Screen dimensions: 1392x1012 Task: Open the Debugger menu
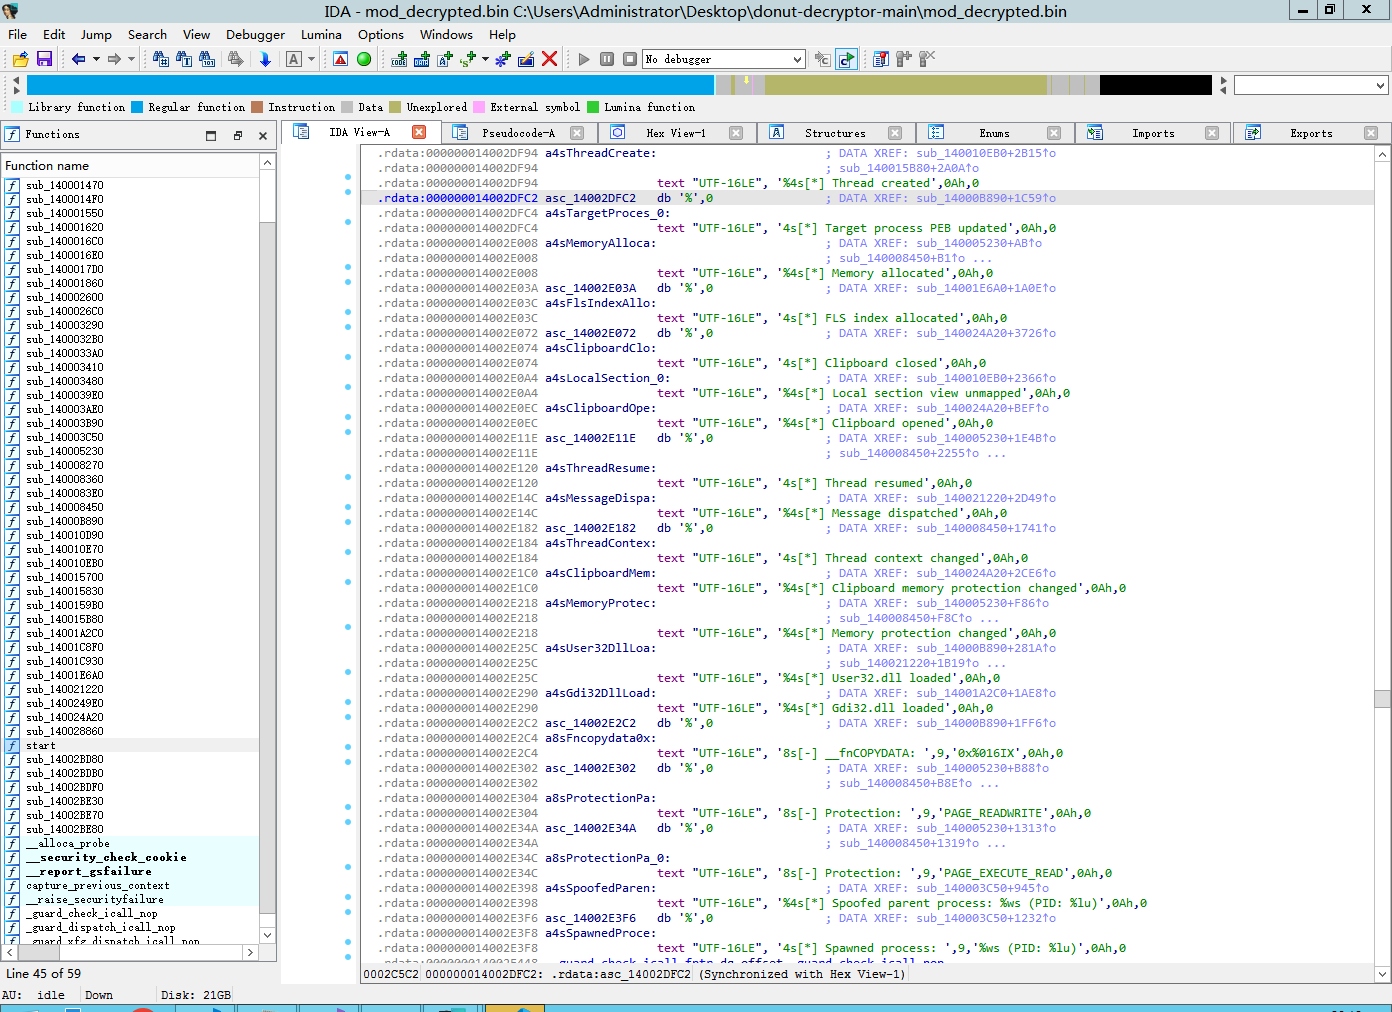pyautogui.click(x=255, y=34)
